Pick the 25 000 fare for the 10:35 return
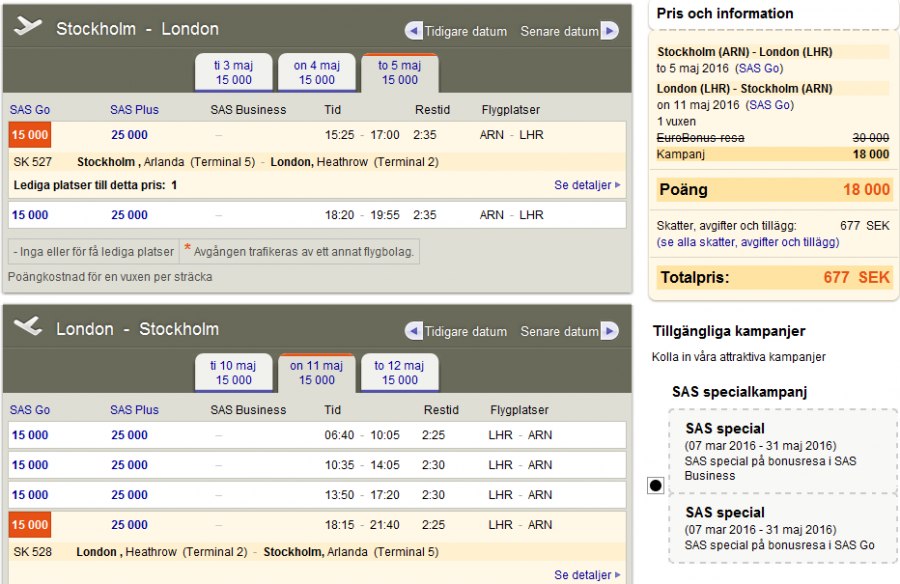The width and height of the screenshot is (900, 584). click(x=129, y=465)
